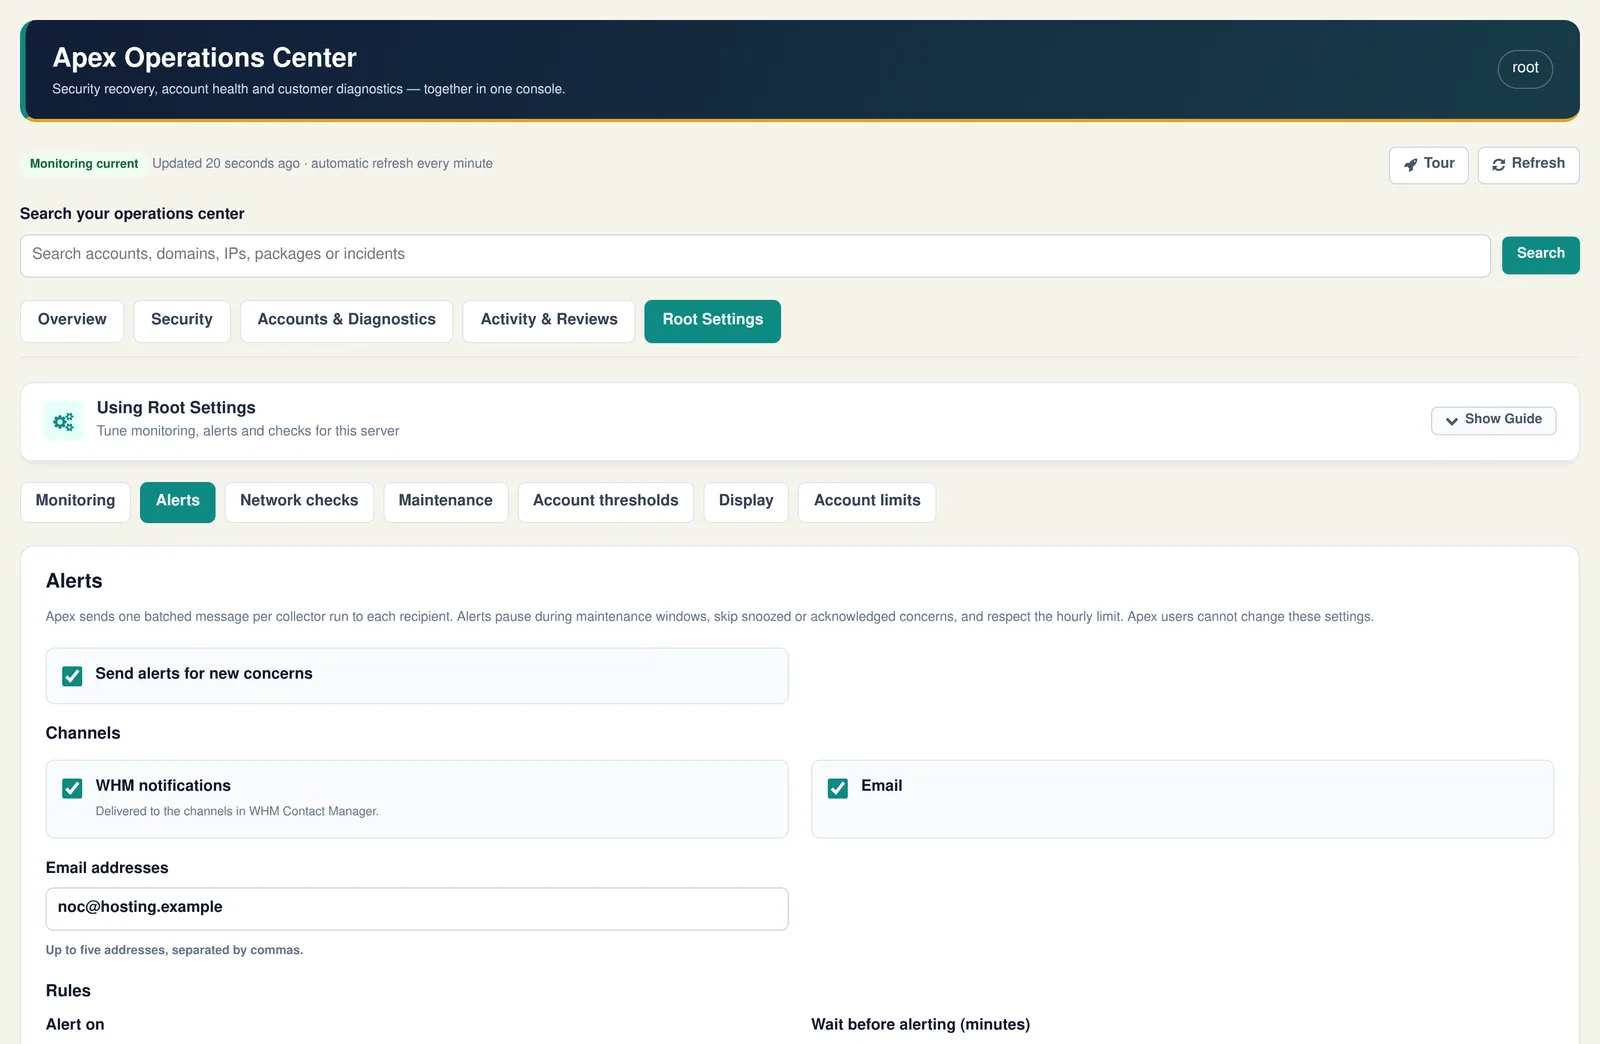Click the Apex Operations Center title

click(x=204, y=58)
